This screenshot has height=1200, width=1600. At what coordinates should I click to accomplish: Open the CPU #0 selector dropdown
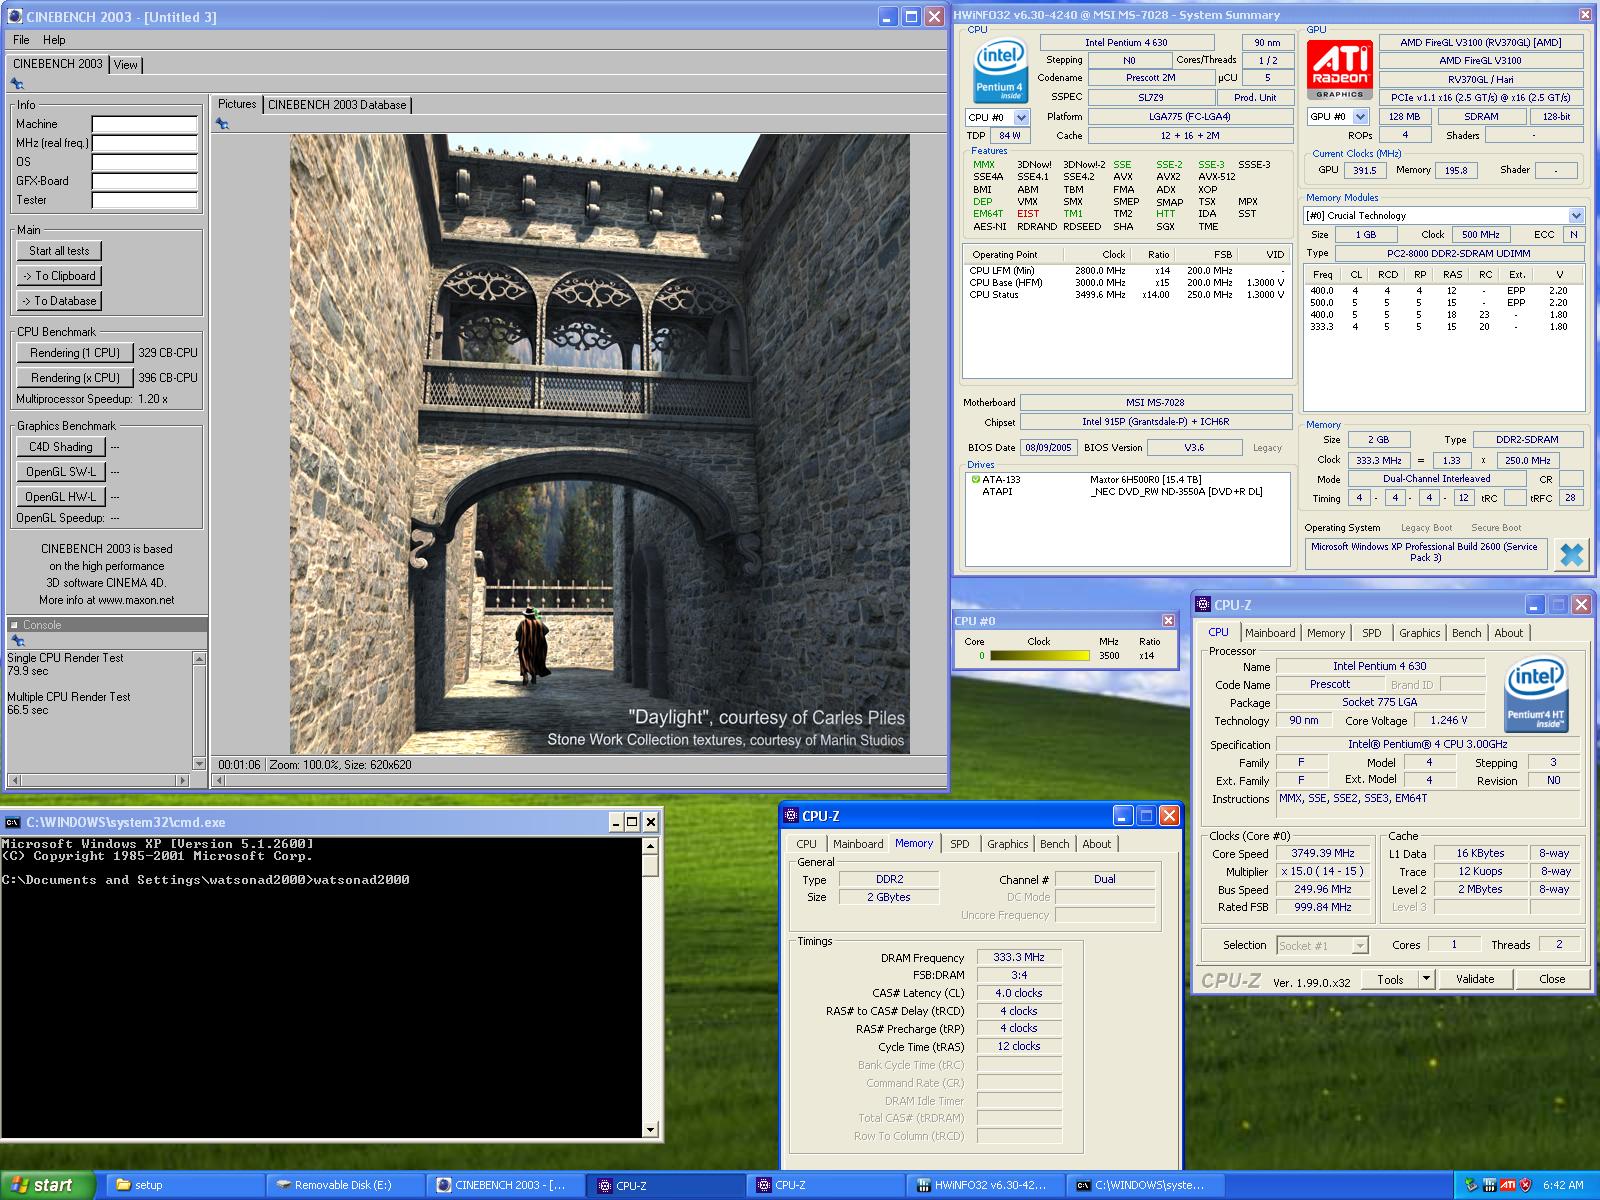tap(1021, 117)
